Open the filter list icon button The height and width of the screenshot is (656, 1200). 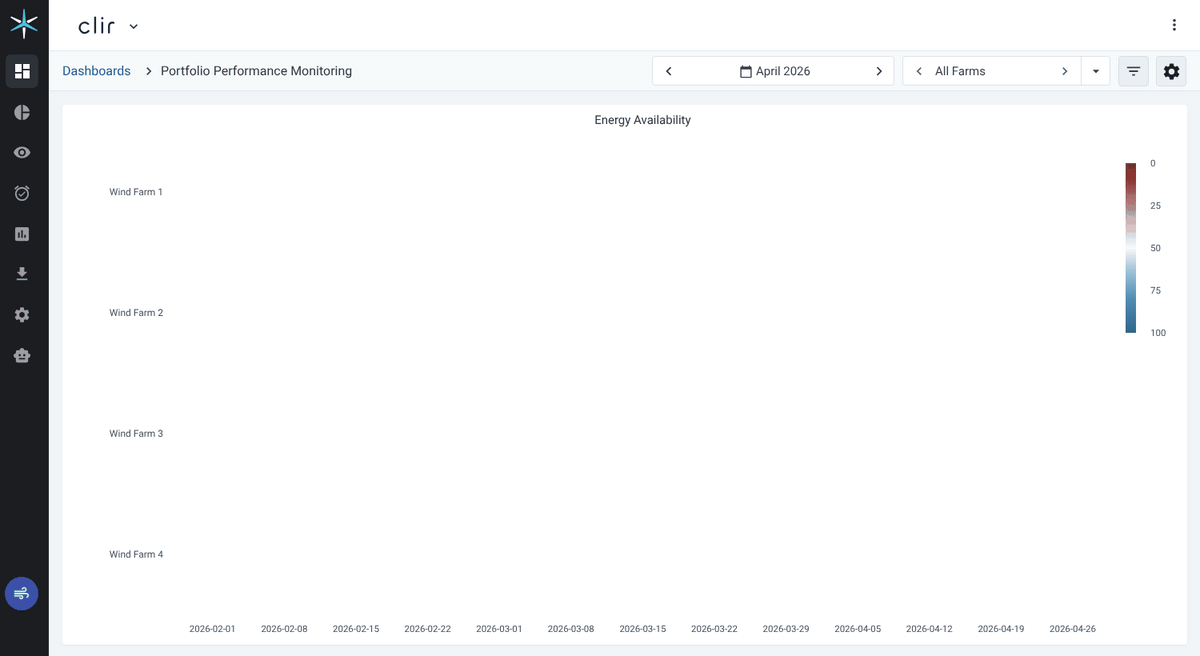click(x=1133, y=71)
